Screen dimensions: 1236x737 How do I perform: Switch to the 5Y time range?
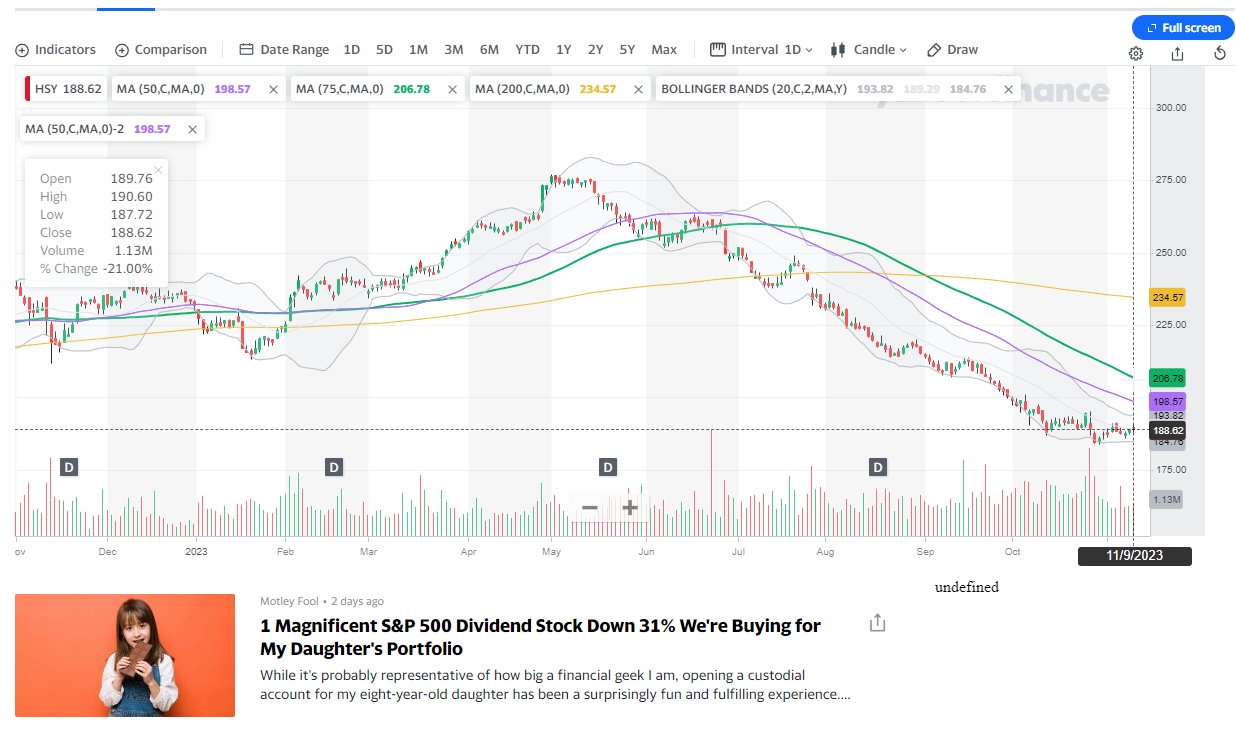click(x=627, y=50)
